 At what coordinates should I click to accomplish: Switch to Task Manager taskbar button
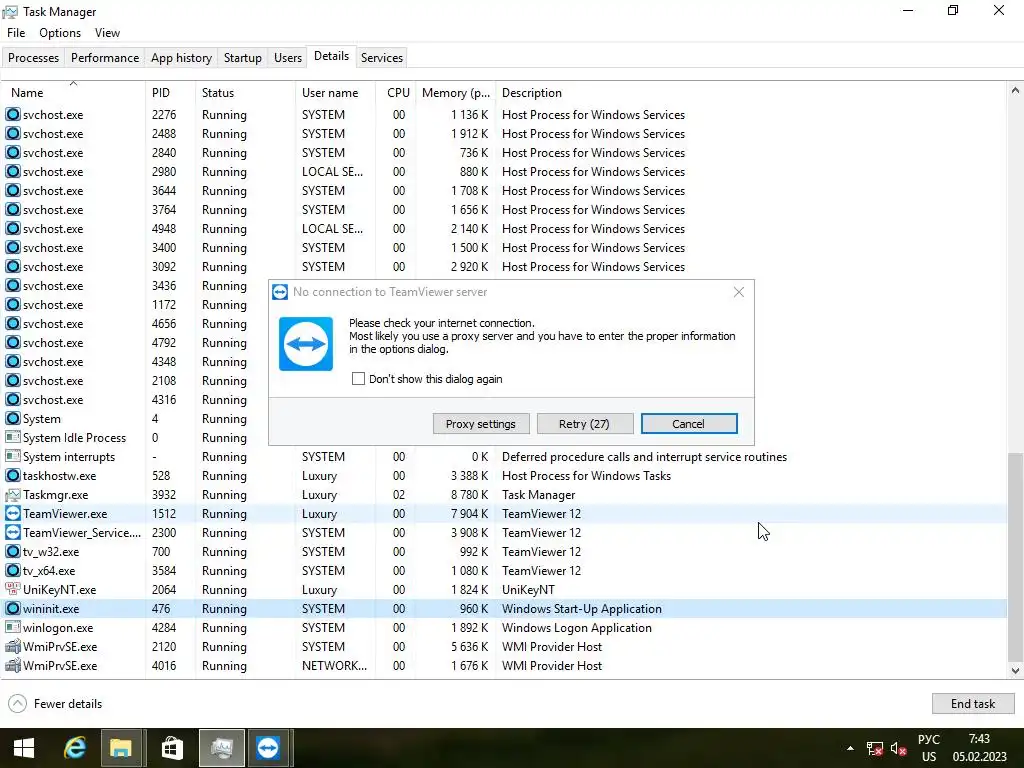click(x=222, y=748)
